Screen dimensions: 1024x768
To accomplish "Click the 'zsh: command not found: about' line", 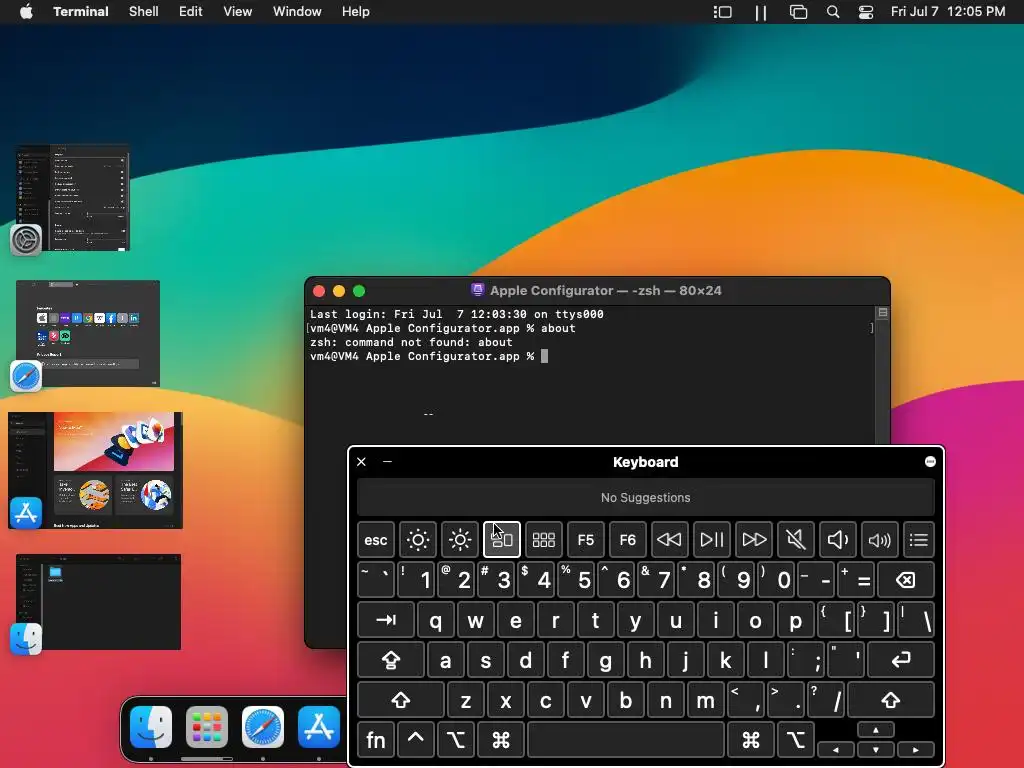I will [411, 342].
